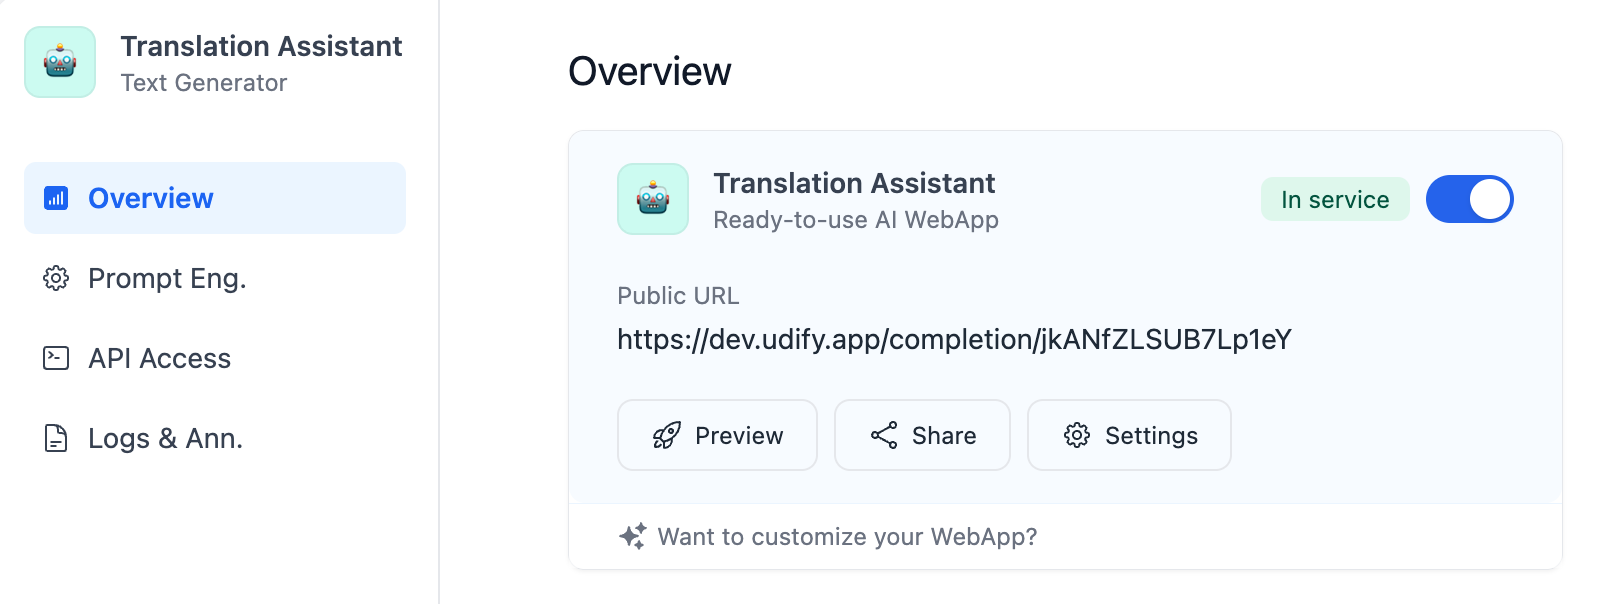
Task: Click the share nodes icon
Action: pos(884,435)
